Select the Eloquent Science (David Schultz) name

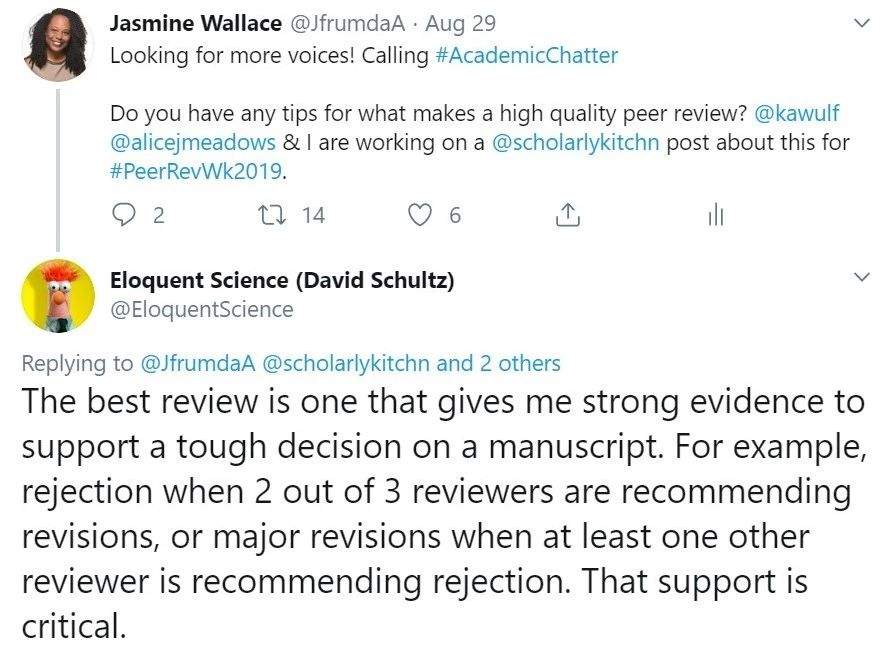click(281, 281)
